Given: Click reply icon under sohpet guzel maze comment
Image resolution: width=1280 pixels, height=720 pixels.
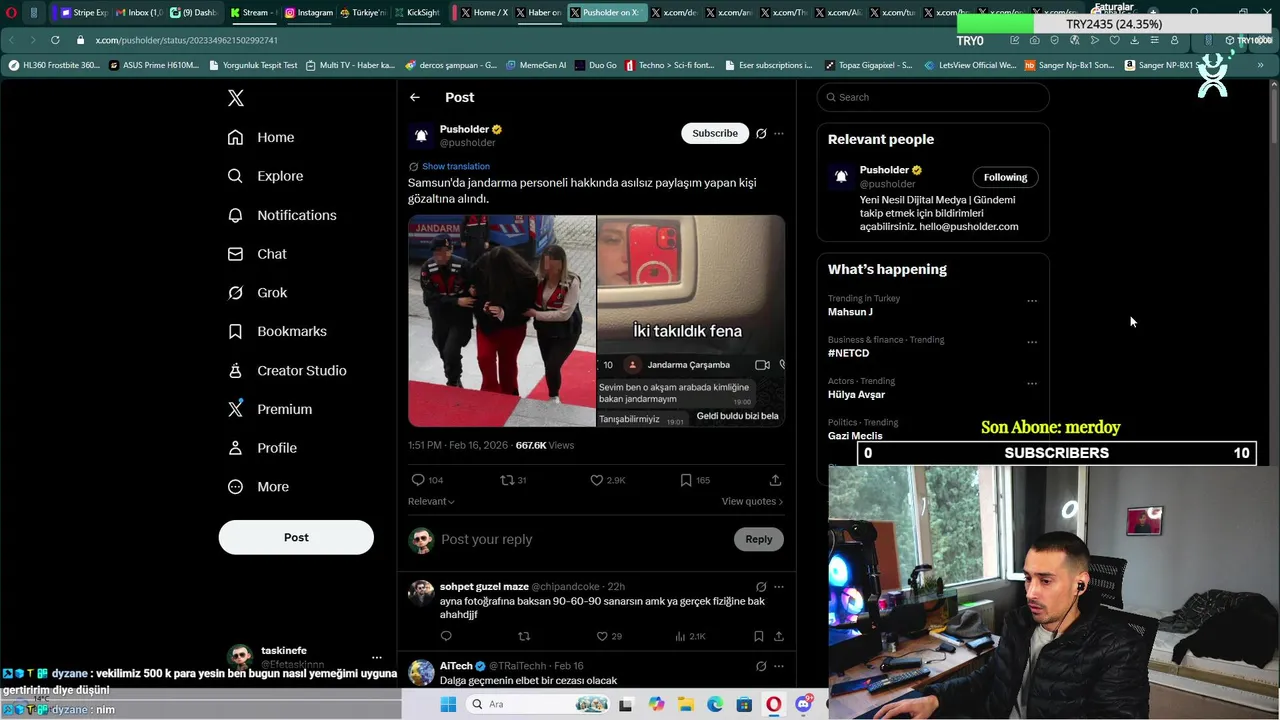Looking at the screenshot, I should (x=446, y=636).
